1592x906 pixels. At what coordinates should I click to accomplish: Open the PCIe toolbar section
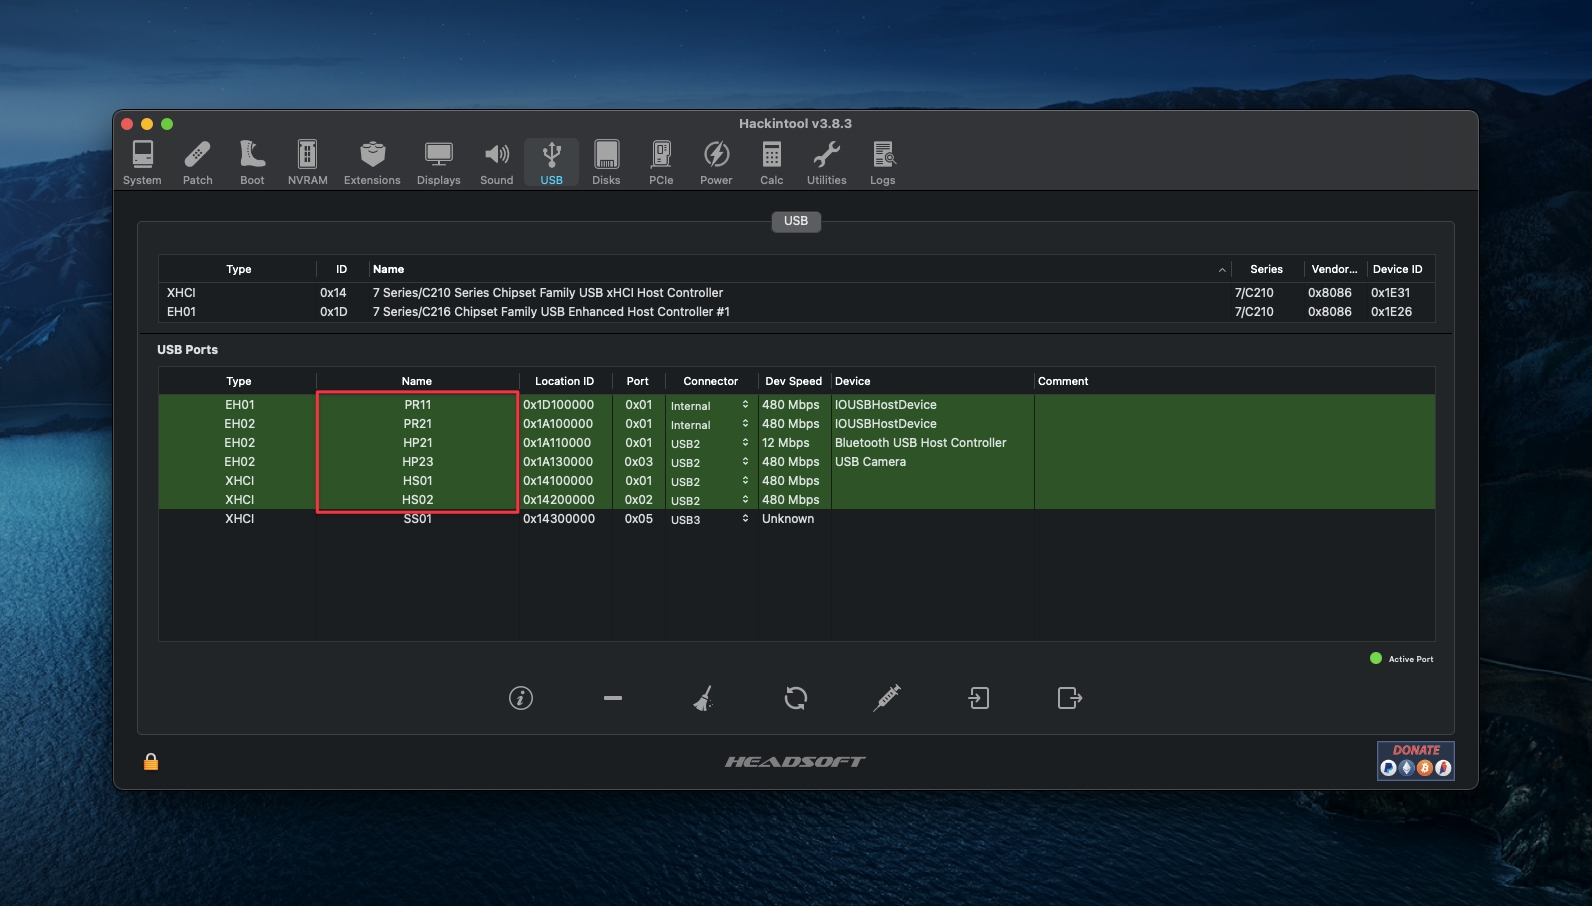[661, 163]
